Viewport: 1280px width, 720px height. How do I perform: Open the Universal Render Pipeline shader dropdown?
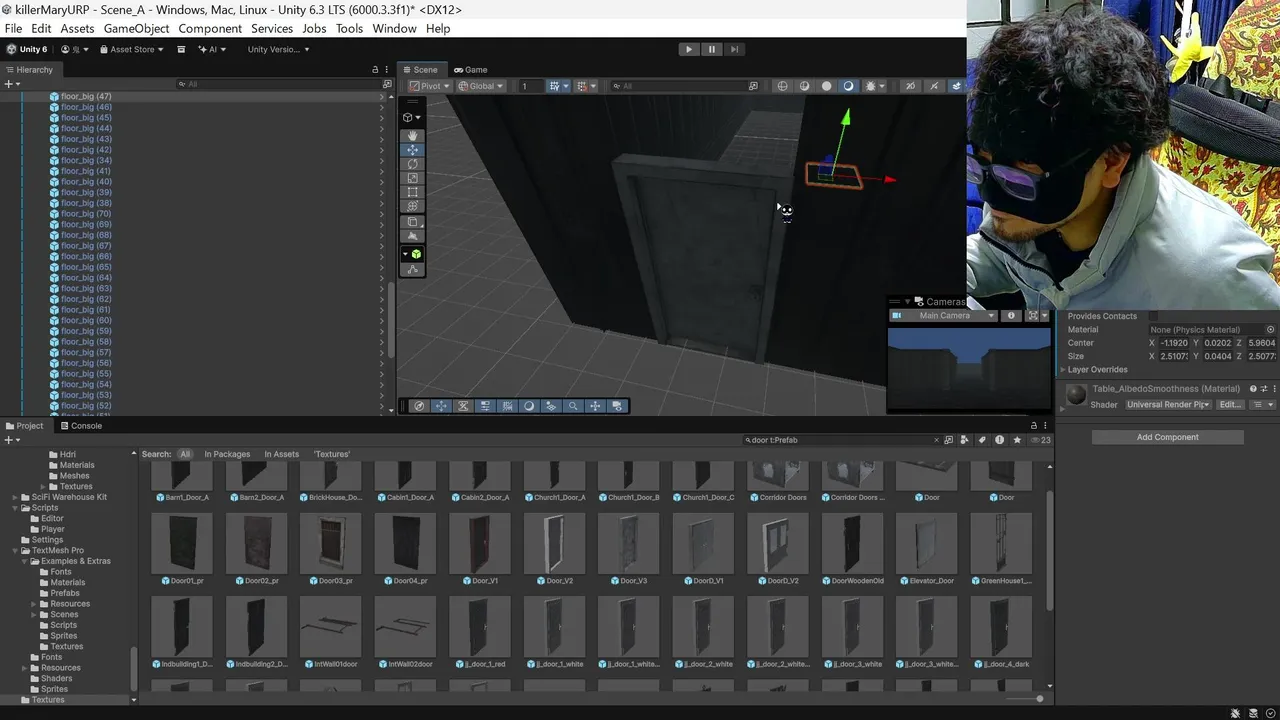[1168, 405]
